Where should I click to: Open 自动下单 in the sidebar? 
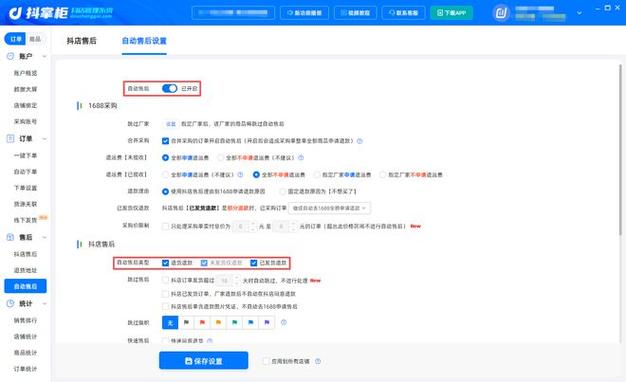click(x=25, y=172)
